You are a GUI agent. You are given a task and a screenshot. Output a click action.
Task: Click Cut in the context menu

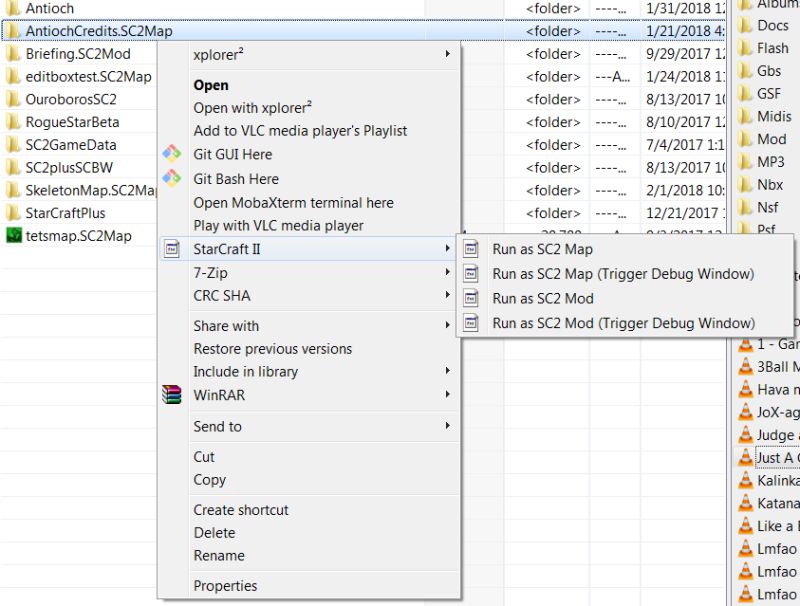[x=204, y=457]
